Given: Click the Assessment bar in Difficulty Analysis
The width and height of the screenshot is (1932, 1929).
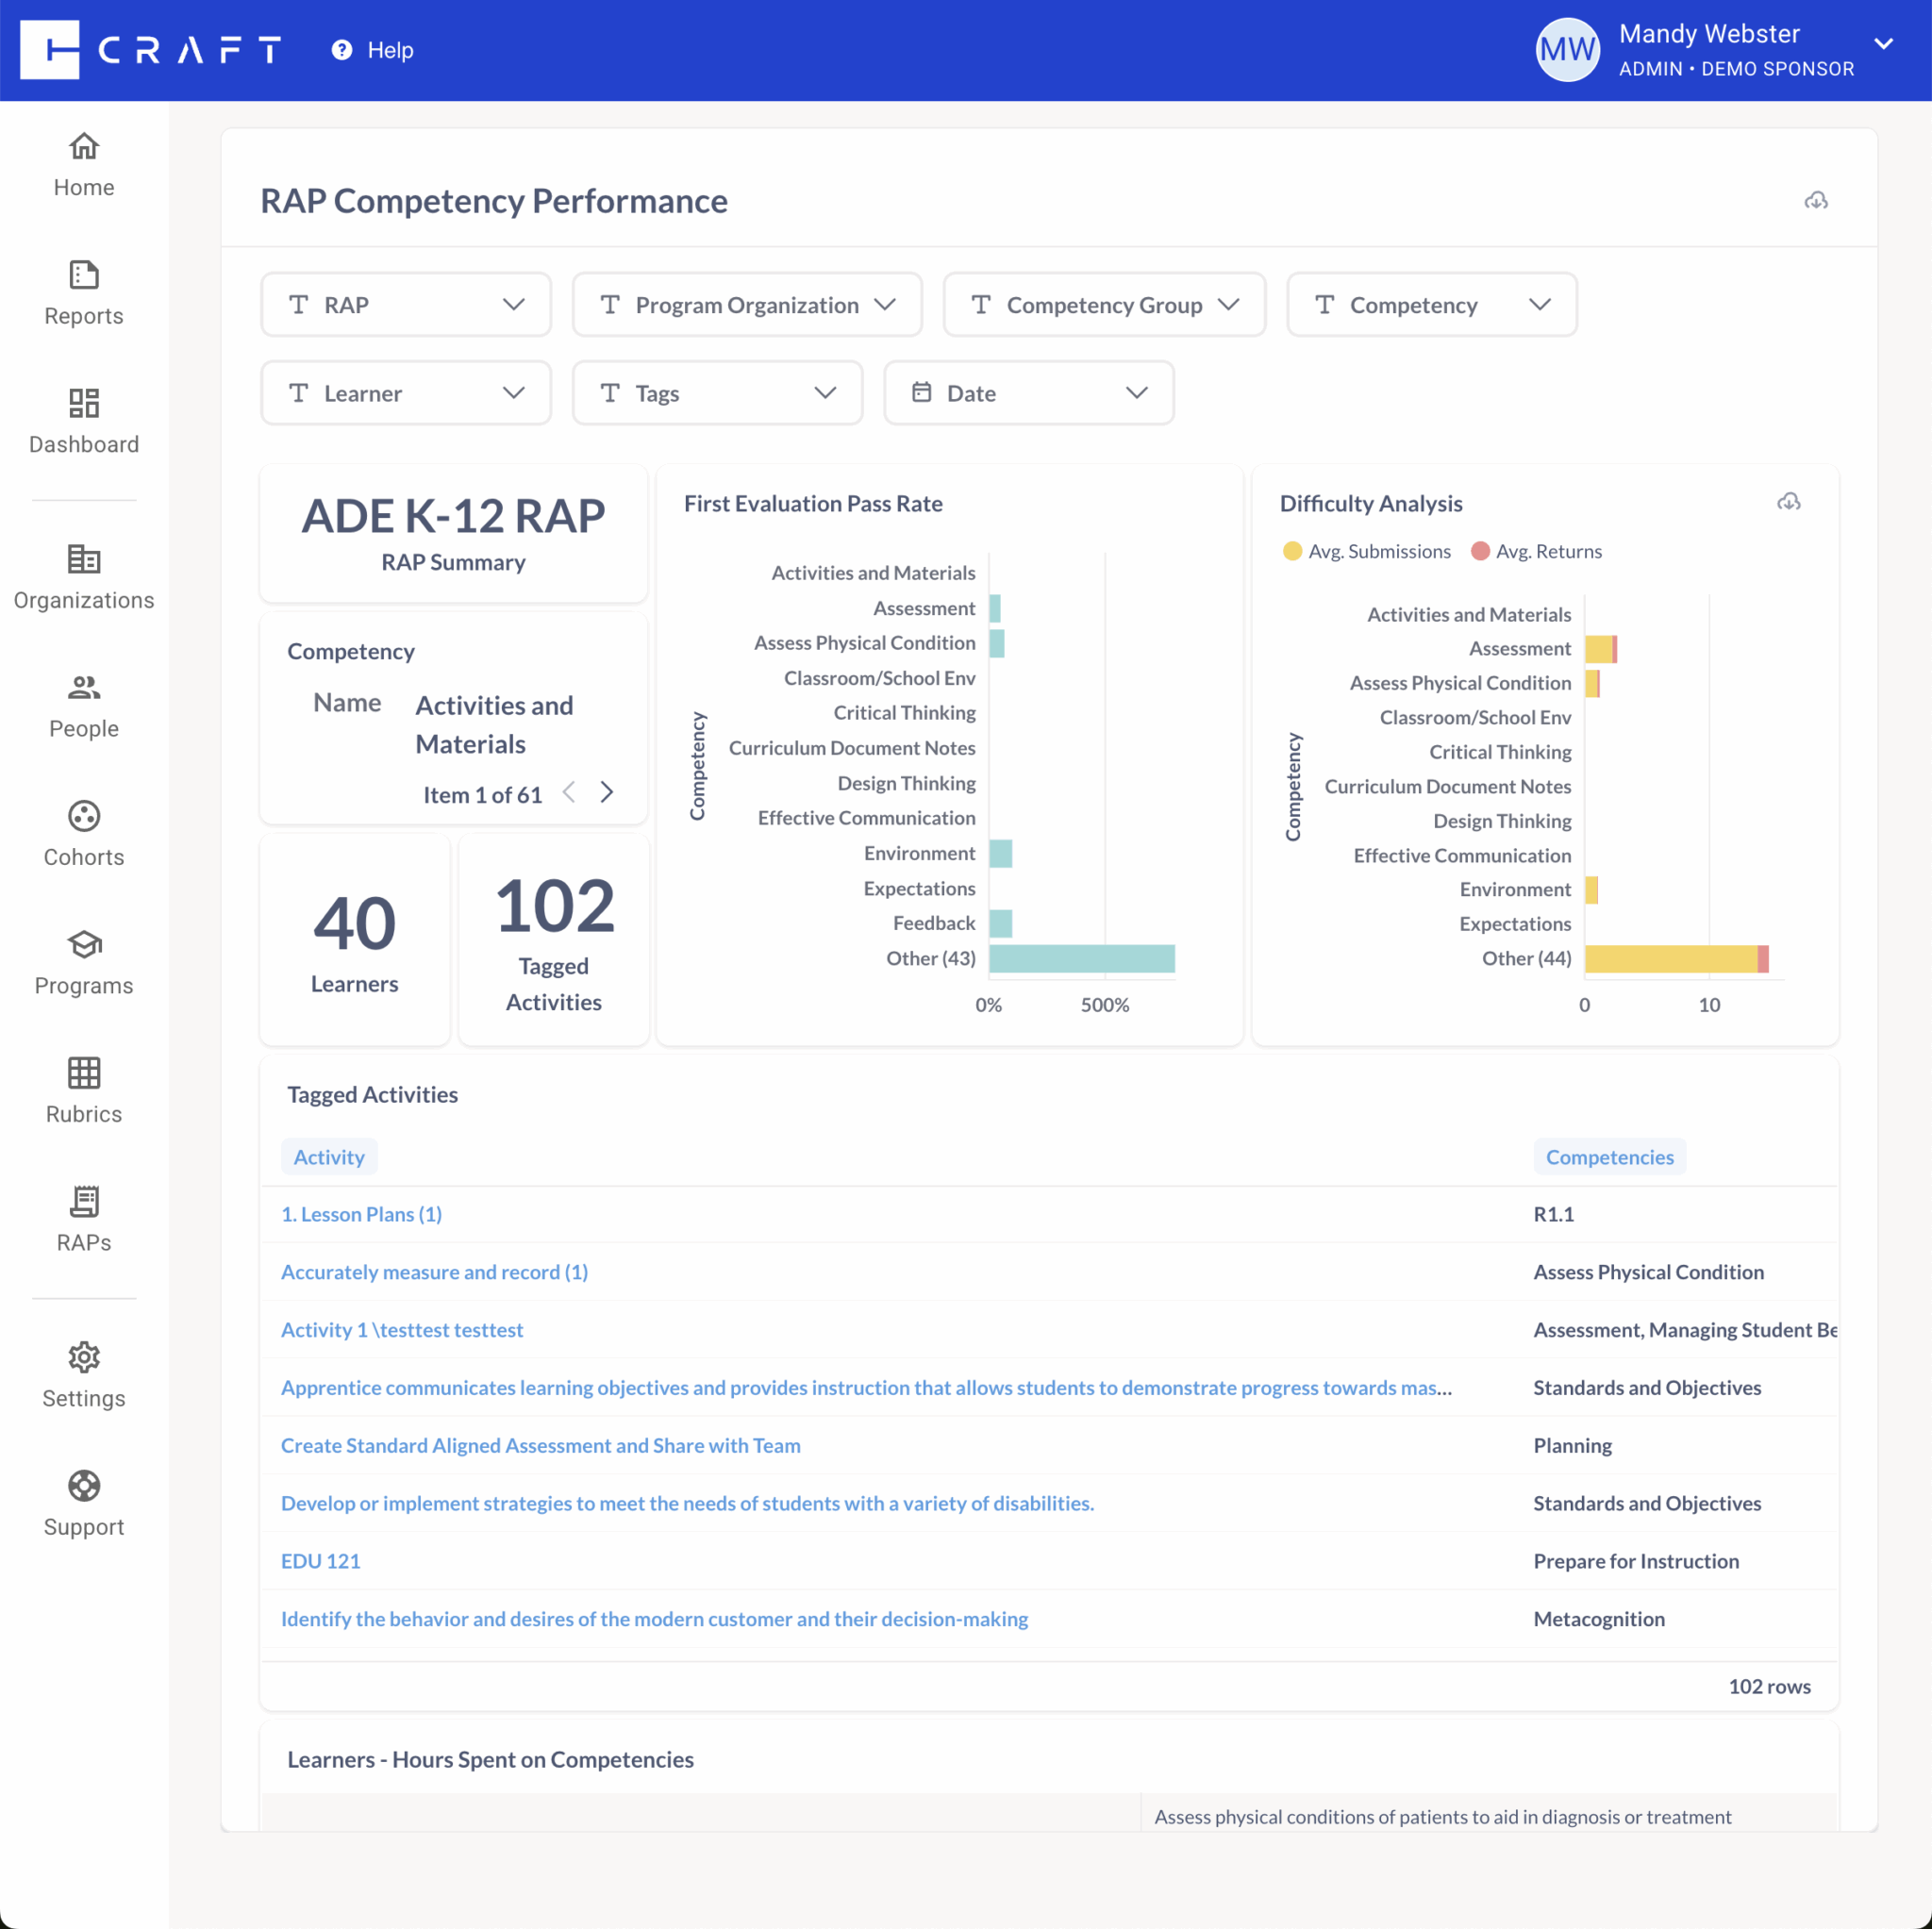Looking at the screenshot, I should coord(1600,649).
